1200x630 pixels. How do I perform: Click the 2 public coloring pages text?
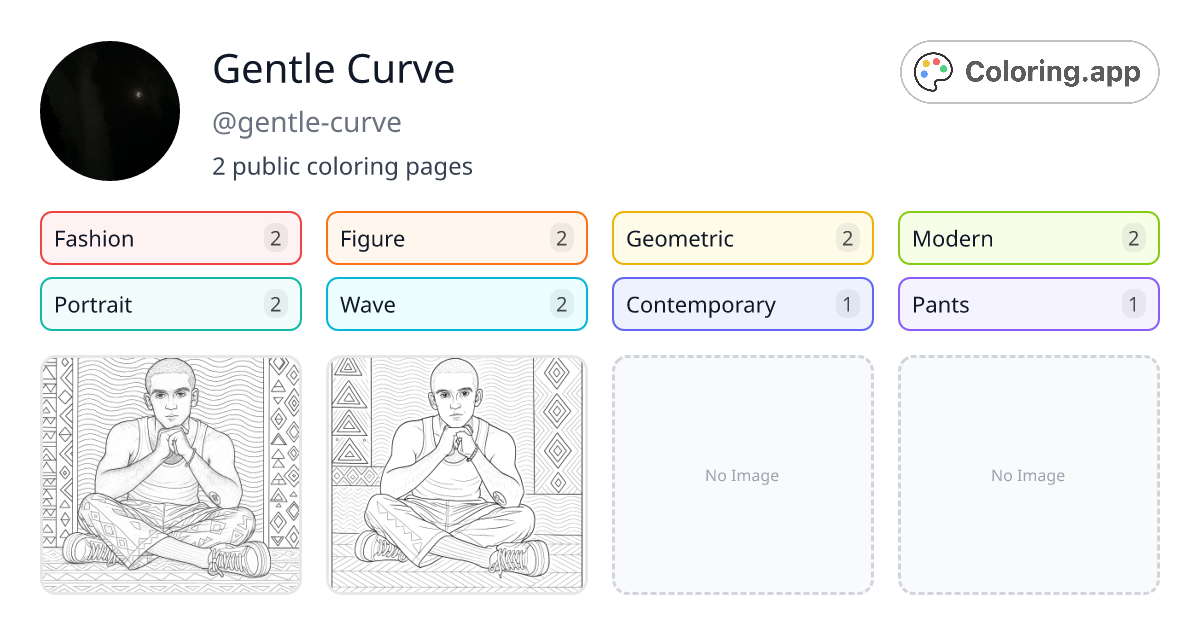pos(342,166)
